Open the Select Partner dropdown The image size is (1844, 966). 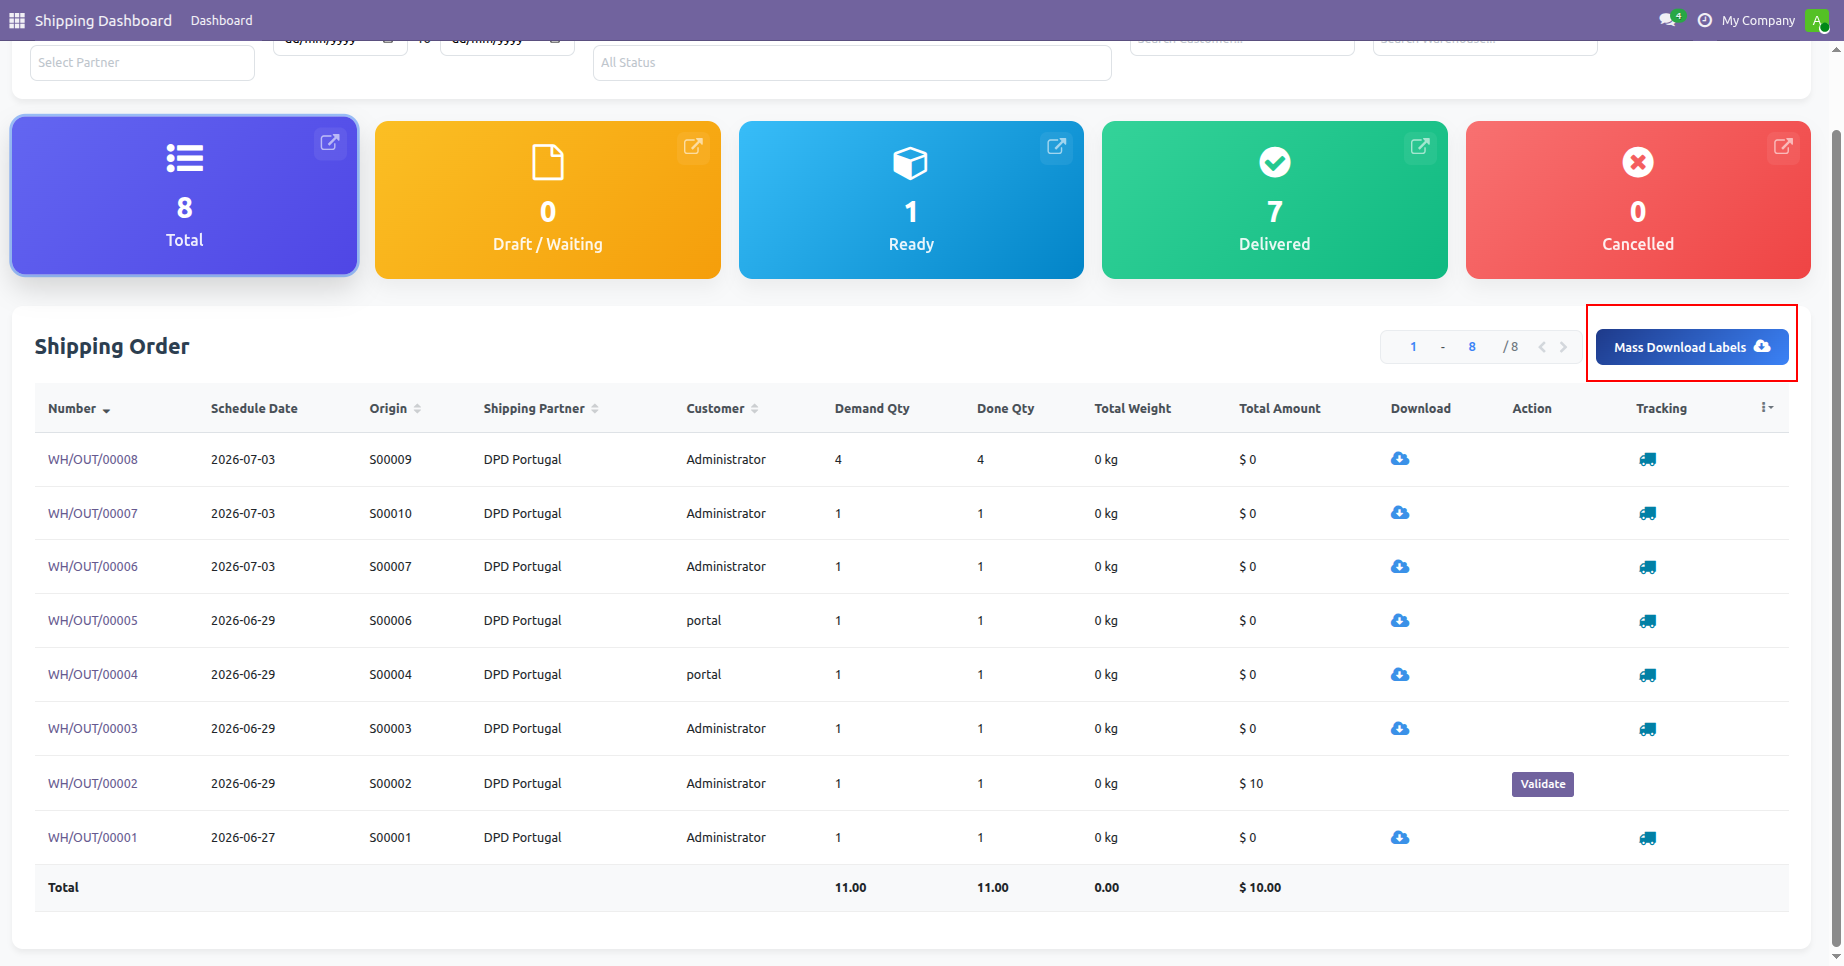142,63
